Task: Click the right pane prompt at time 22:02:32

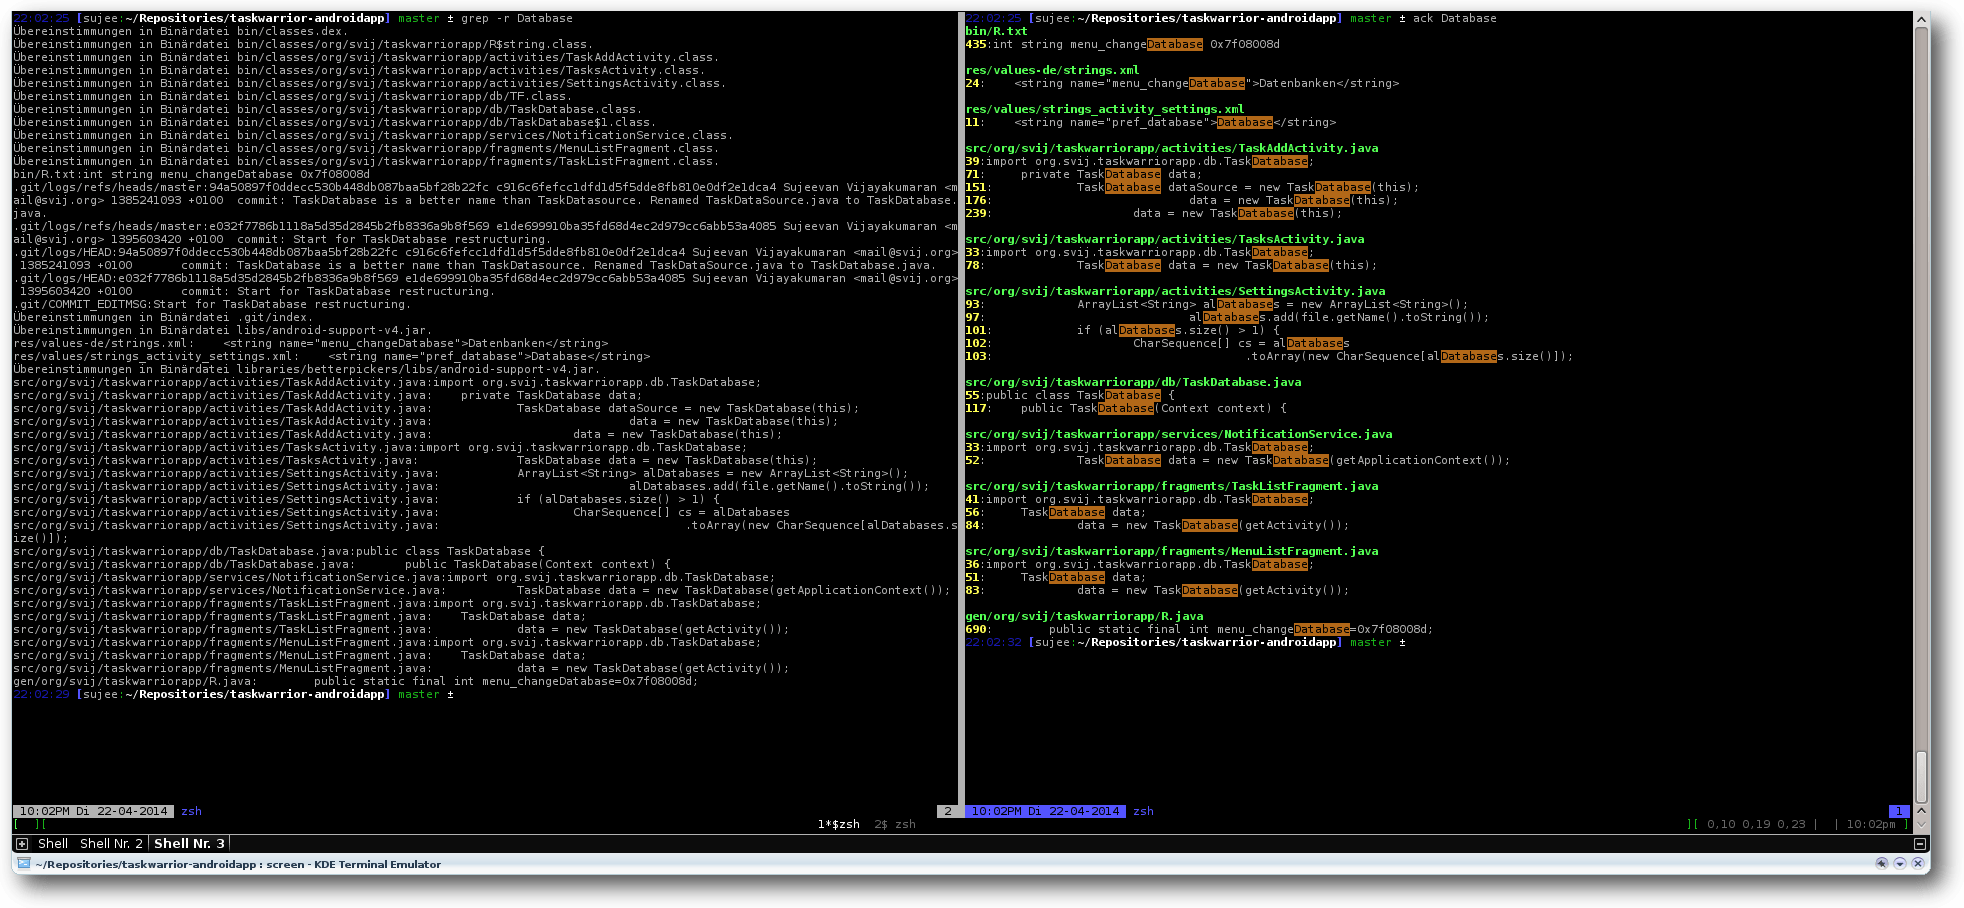Action: [x=1185, y=642]
